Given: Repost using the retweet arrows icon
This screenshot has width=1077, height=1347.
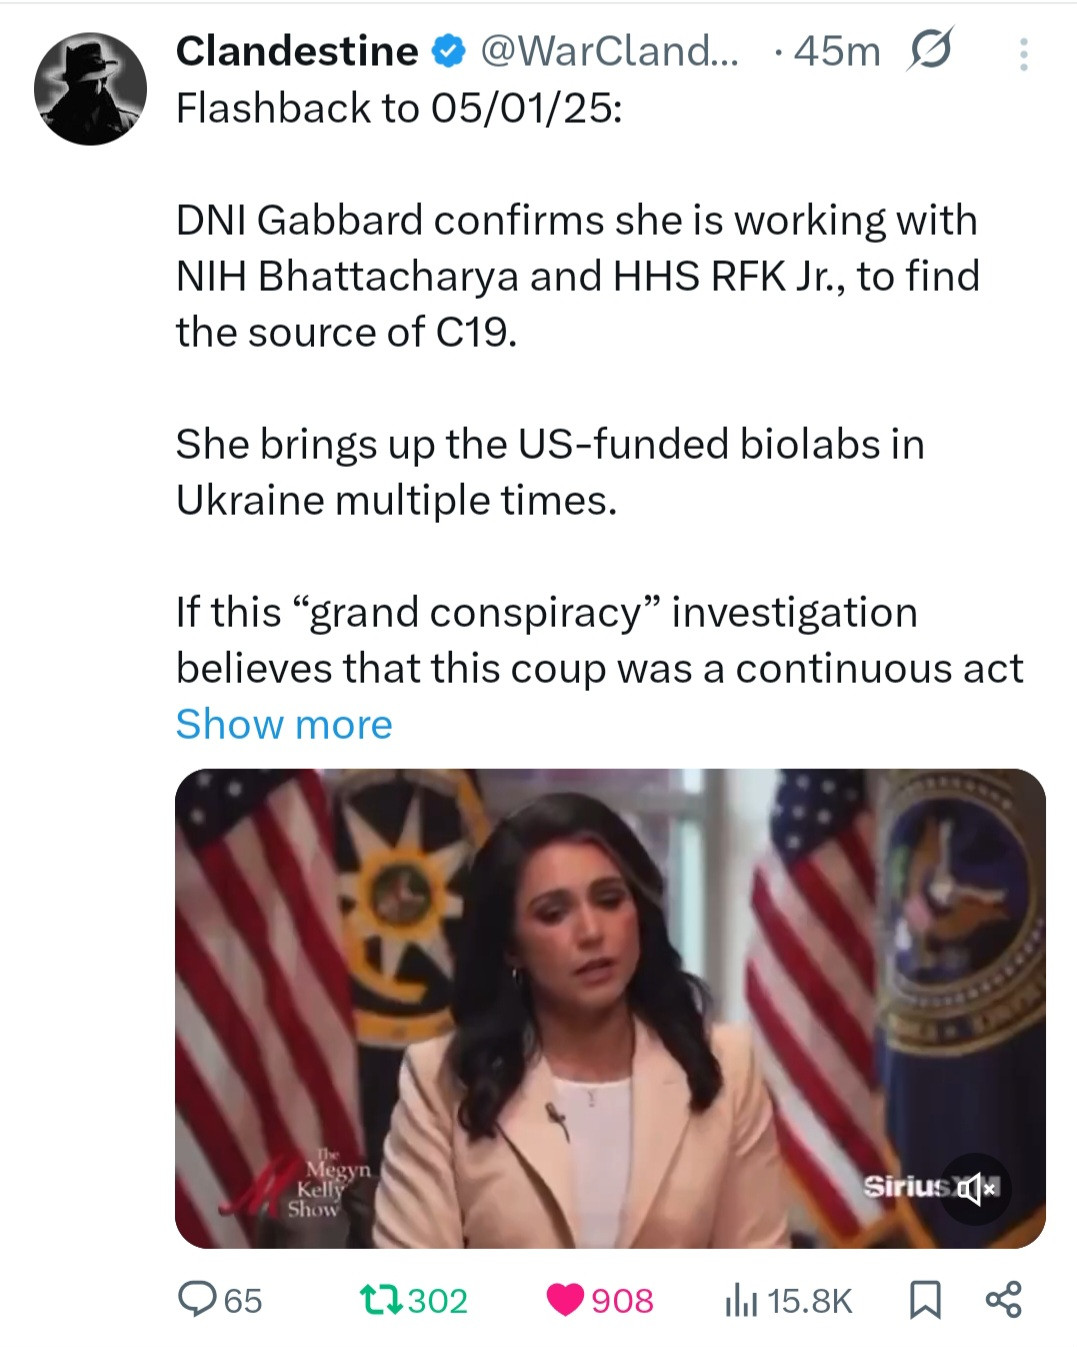Looking at the screenshot, I should (380, 1299).
